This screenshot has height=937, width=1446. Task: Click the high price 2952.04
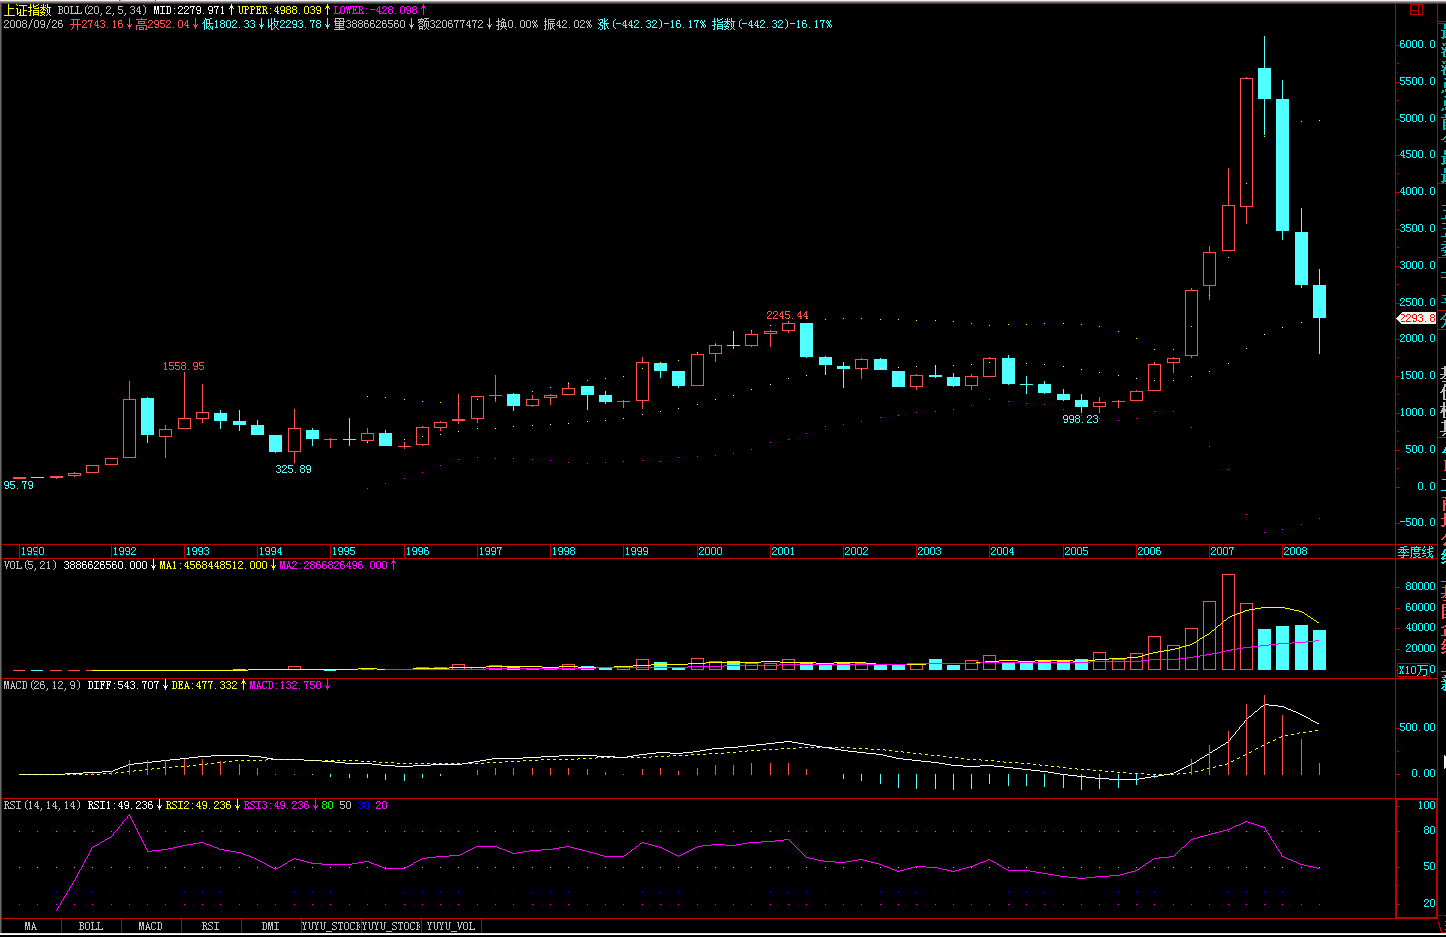click(x=162, y=24)
